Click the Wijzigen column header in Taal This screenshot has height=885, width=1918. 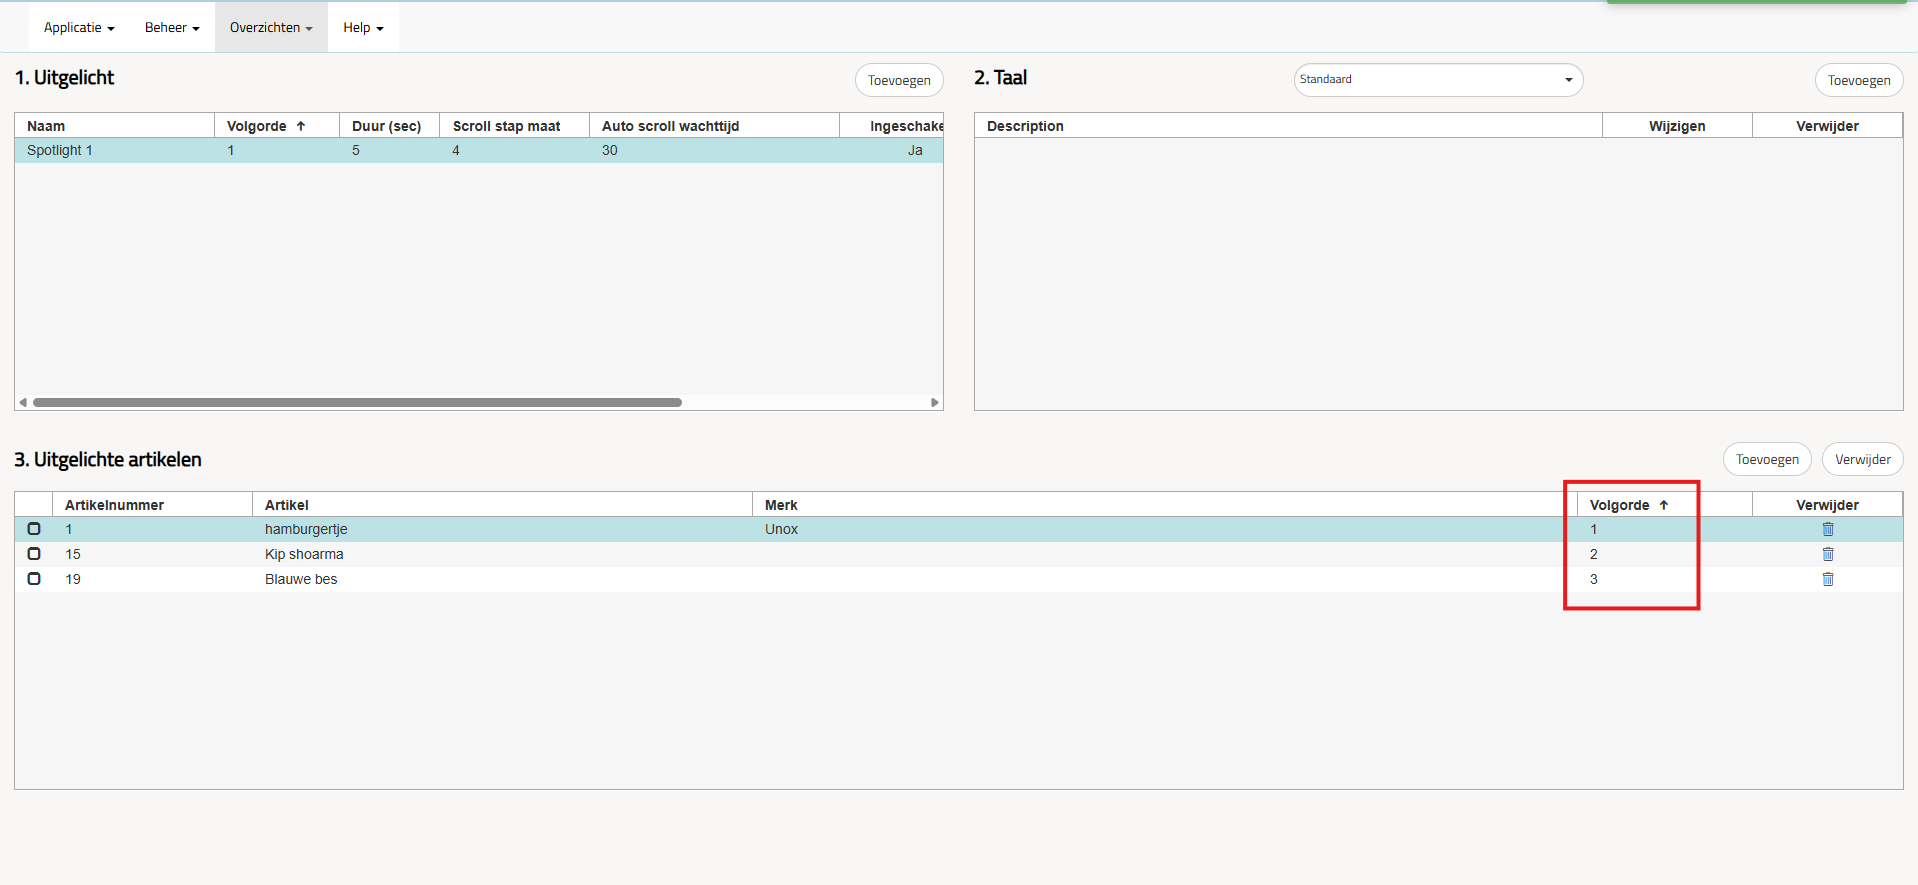(1677, 126)
